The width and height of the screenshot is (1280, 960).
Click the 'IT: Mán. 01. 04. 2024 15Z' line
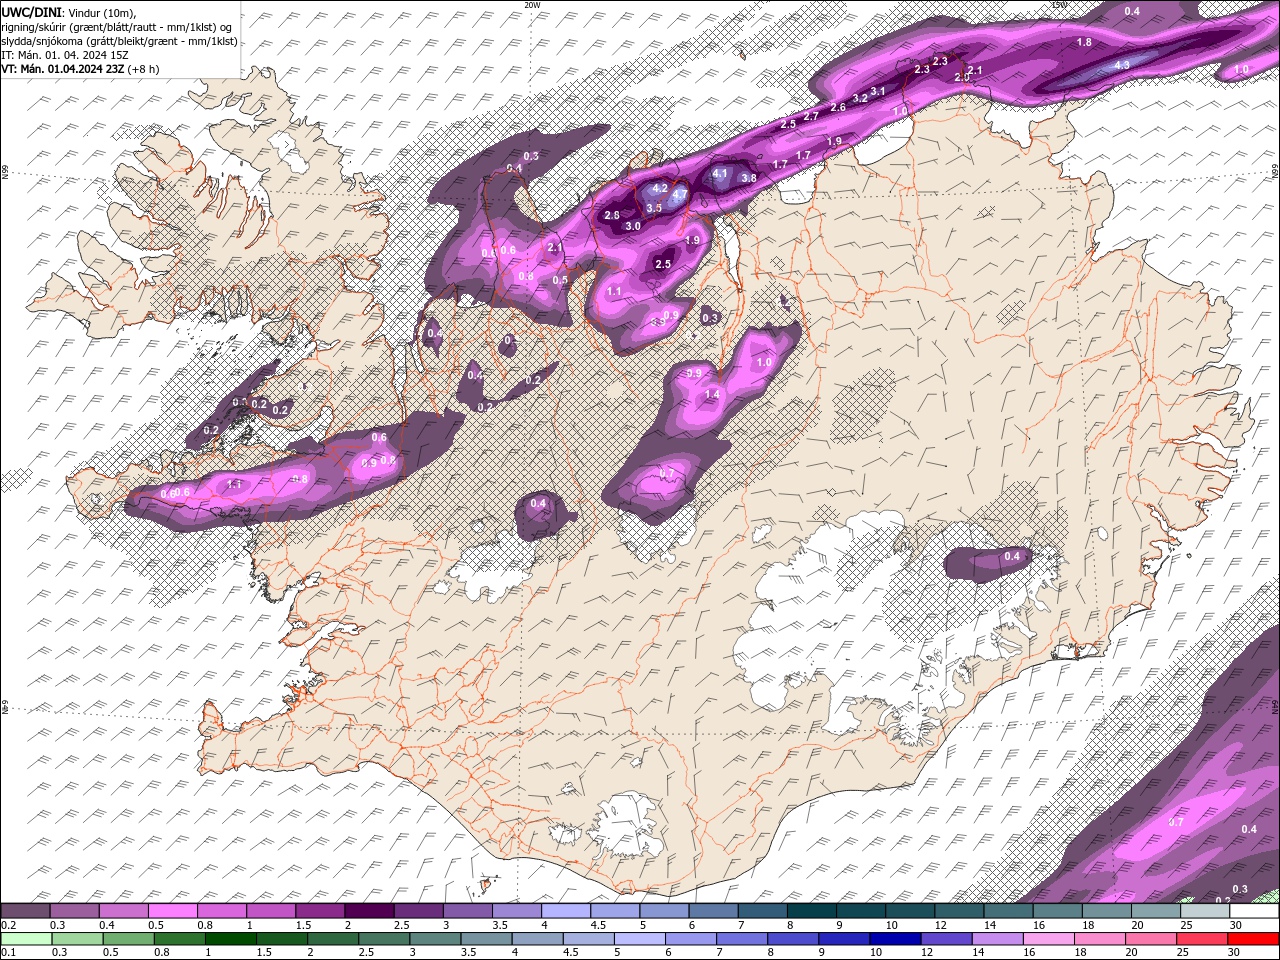point(65,54)
